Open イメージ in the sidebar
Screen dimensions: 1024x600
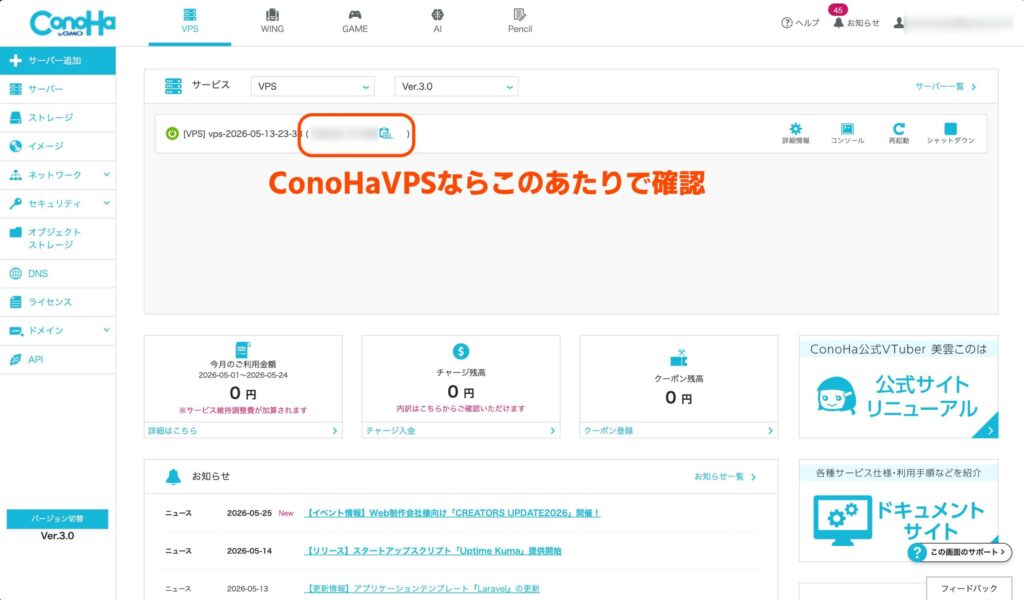[57, 146]
